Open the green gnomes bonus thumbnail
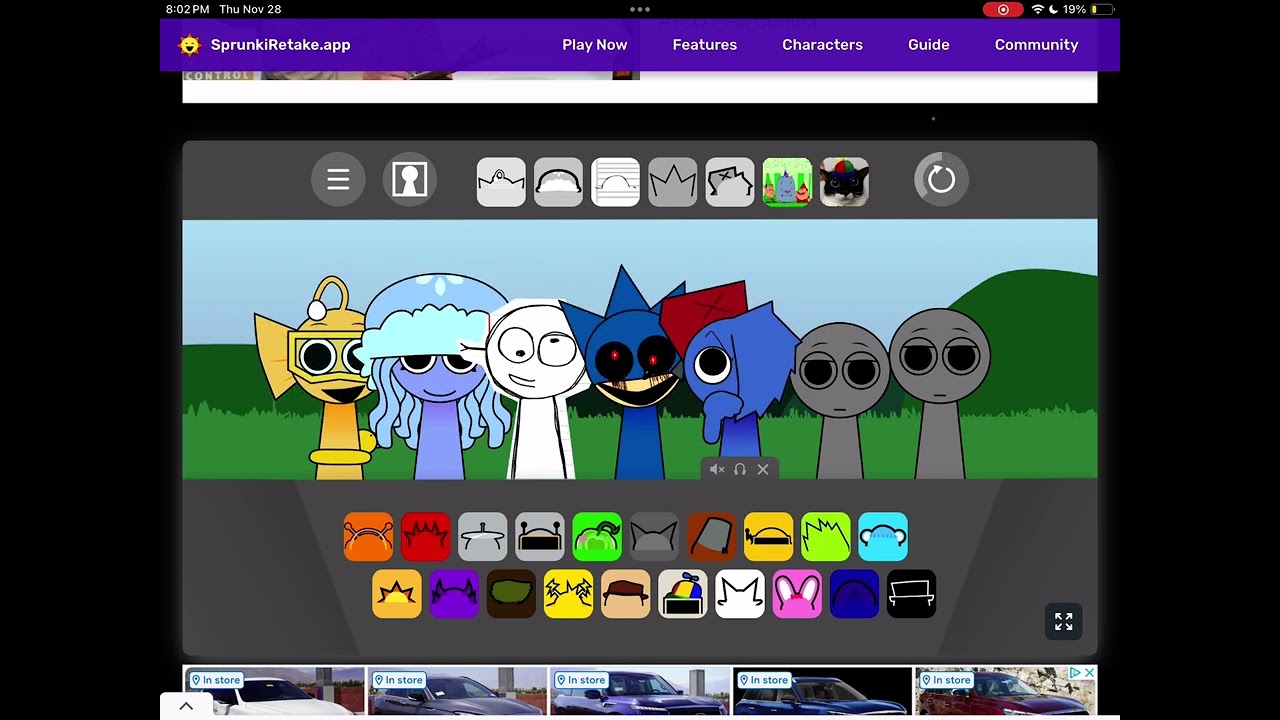 [x=787, y=182]
